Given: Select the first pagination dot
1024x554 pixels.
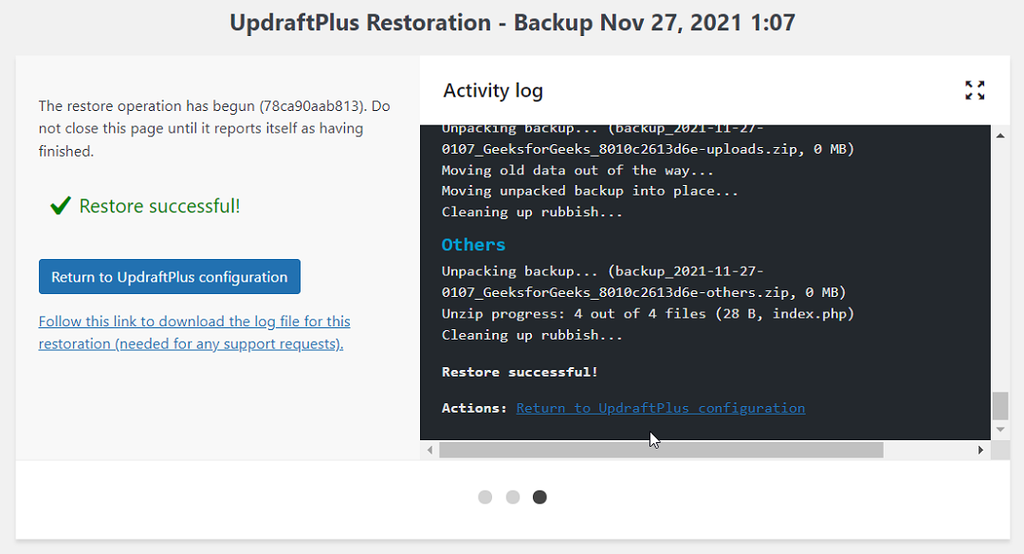Looking at the screenshot, I should (x=485, y=497).
